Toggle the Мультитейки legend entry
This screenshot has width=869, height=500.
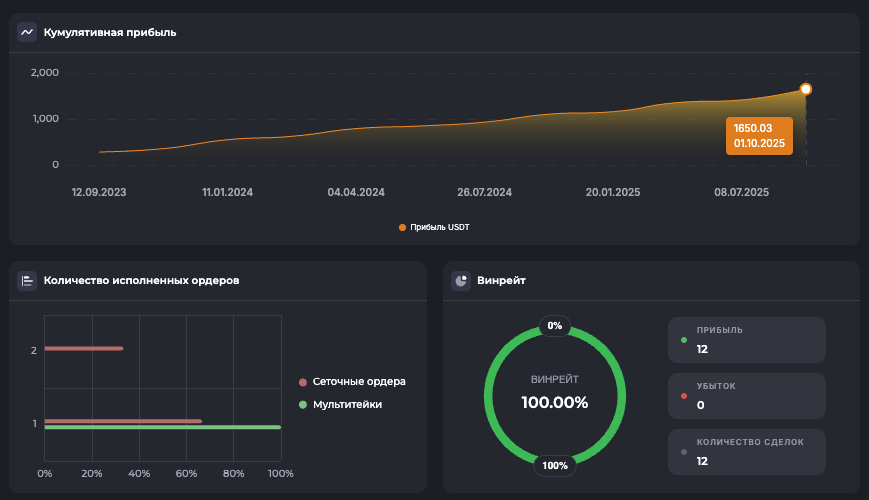(x=346, y=404)
